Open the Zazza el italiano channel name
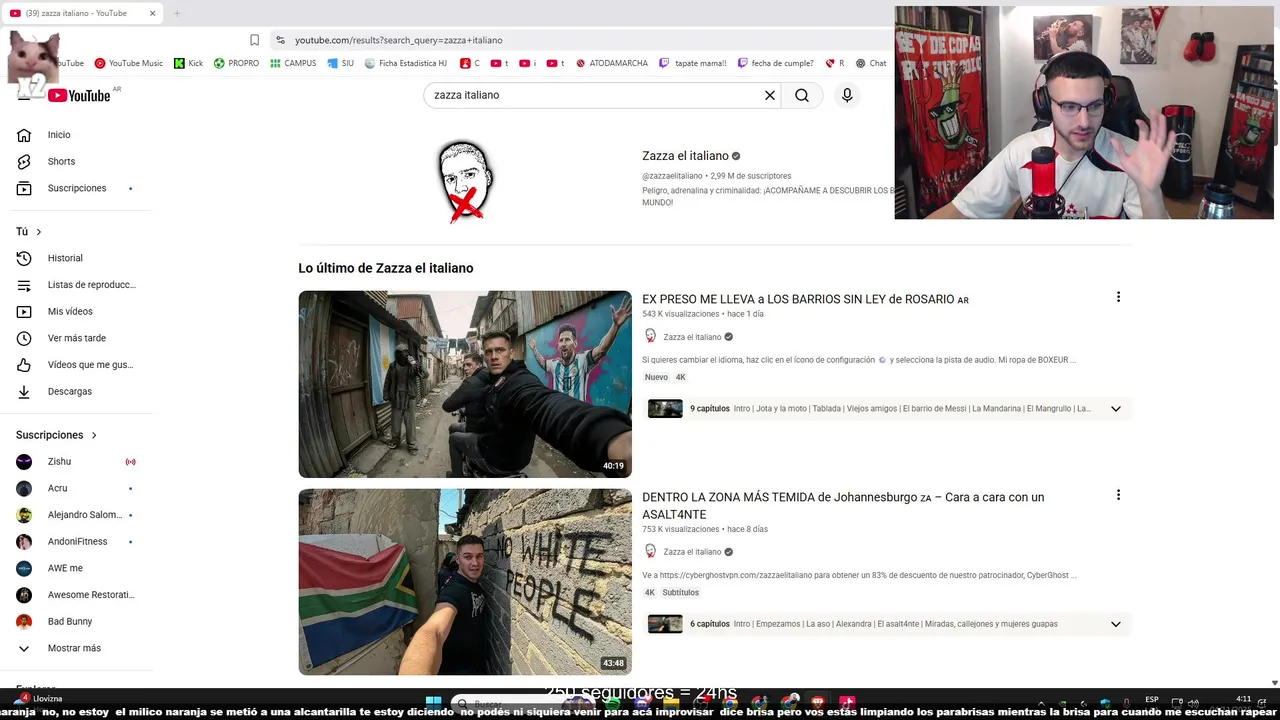Screen dimensions: 1280x720 point(685,156)
